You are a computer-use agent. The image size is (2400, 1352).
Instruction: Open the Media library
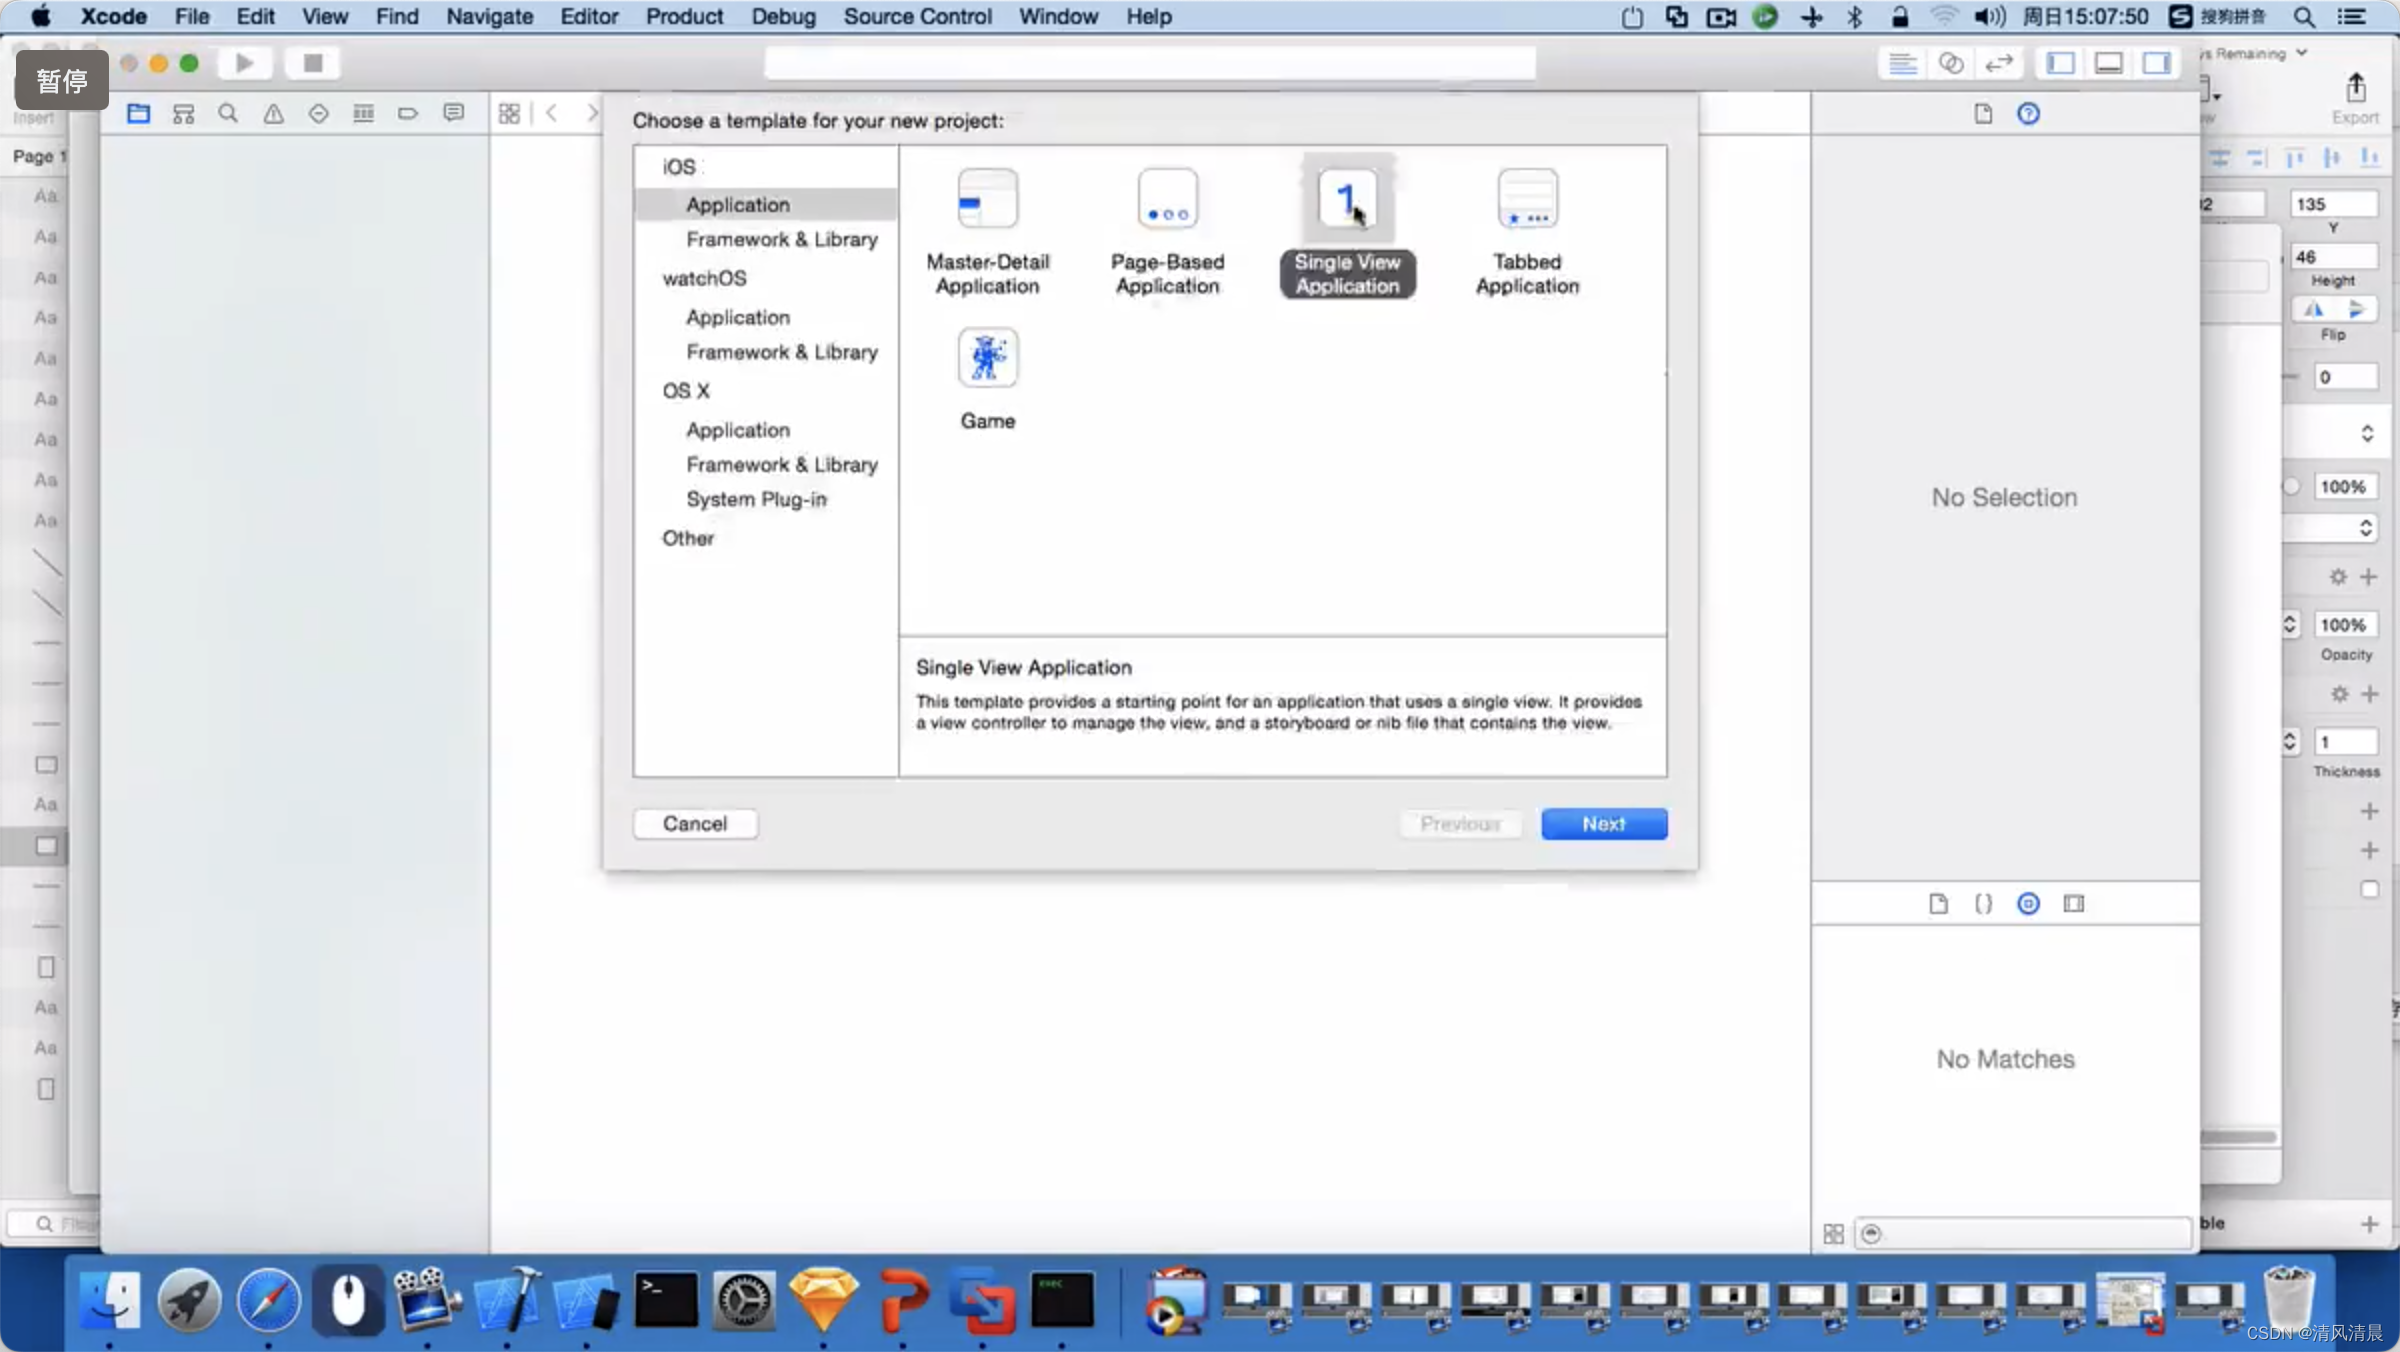pyautogui.click(x=2074, y=904)
